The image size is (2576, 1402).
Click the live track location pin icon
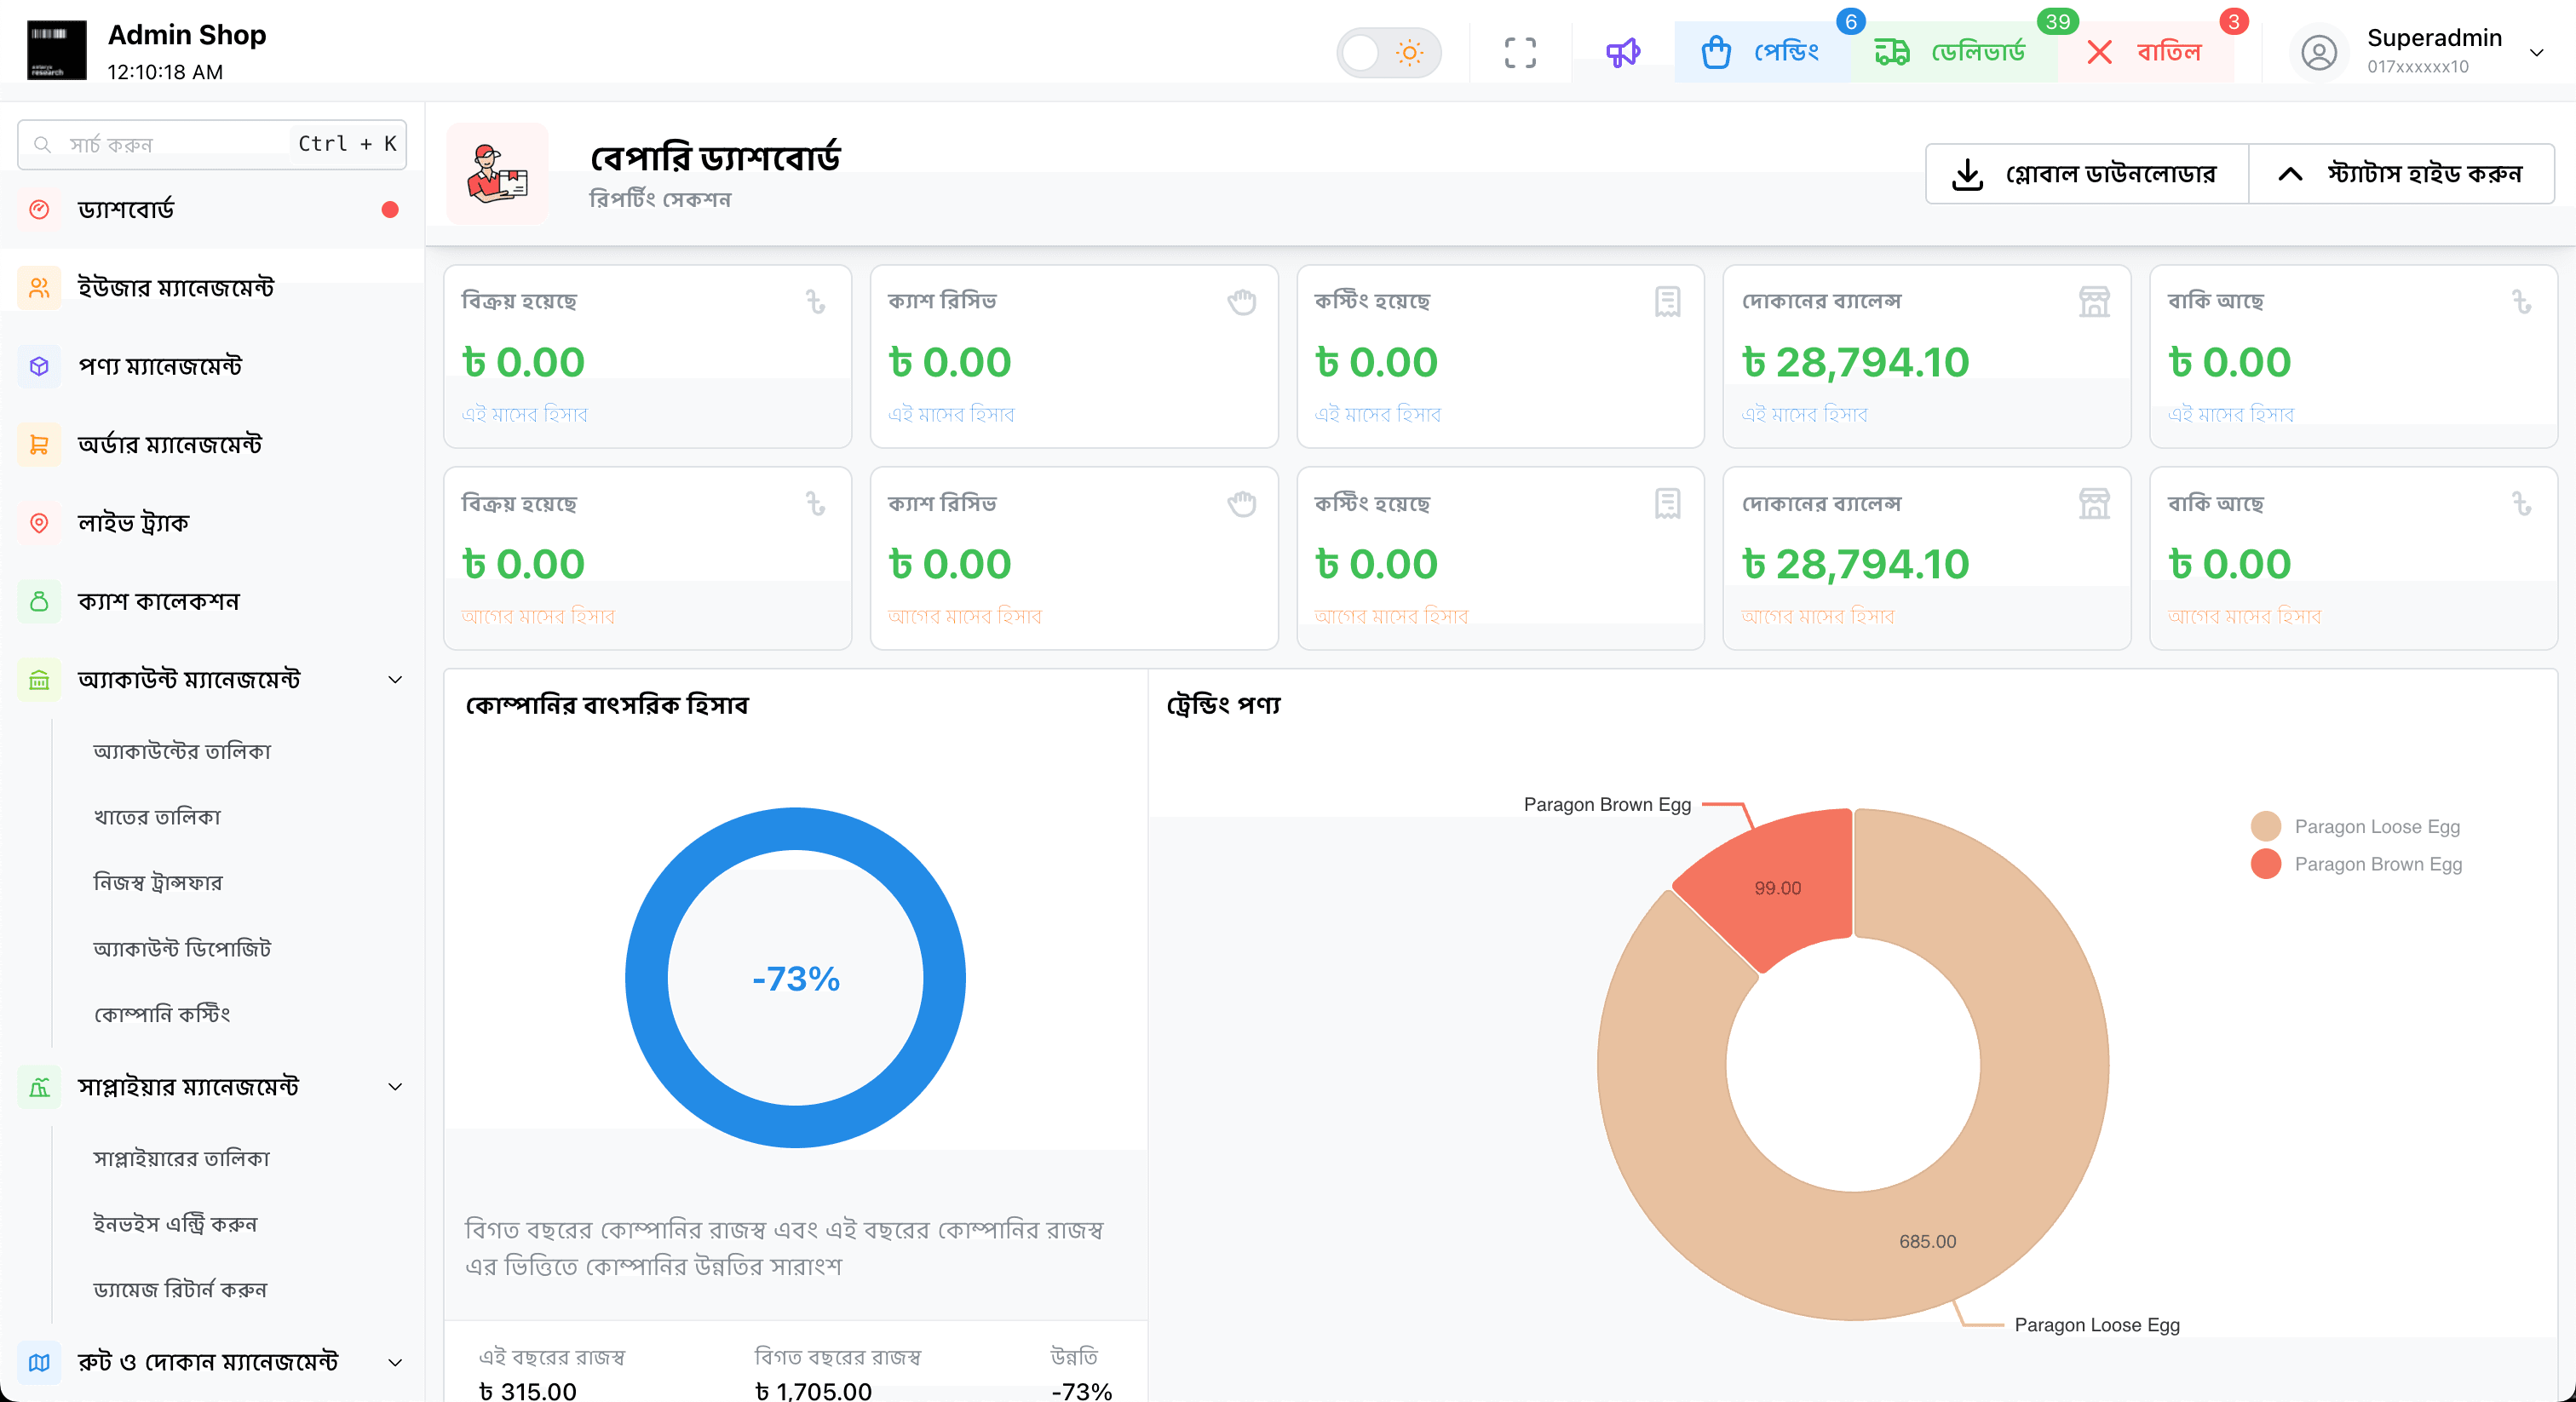[39, 523]
